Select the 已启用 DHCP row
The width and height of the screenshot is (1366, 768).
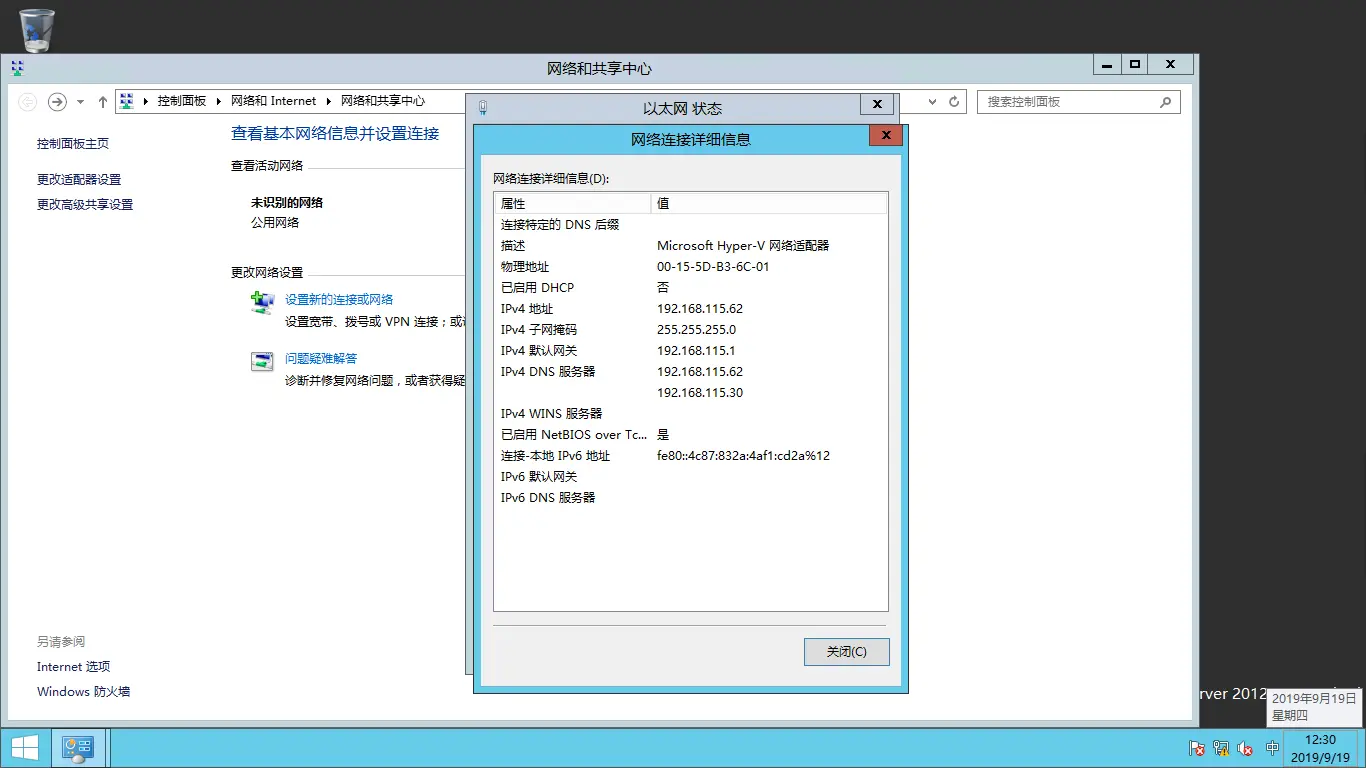pyautogui.click(x=691, y=288)
